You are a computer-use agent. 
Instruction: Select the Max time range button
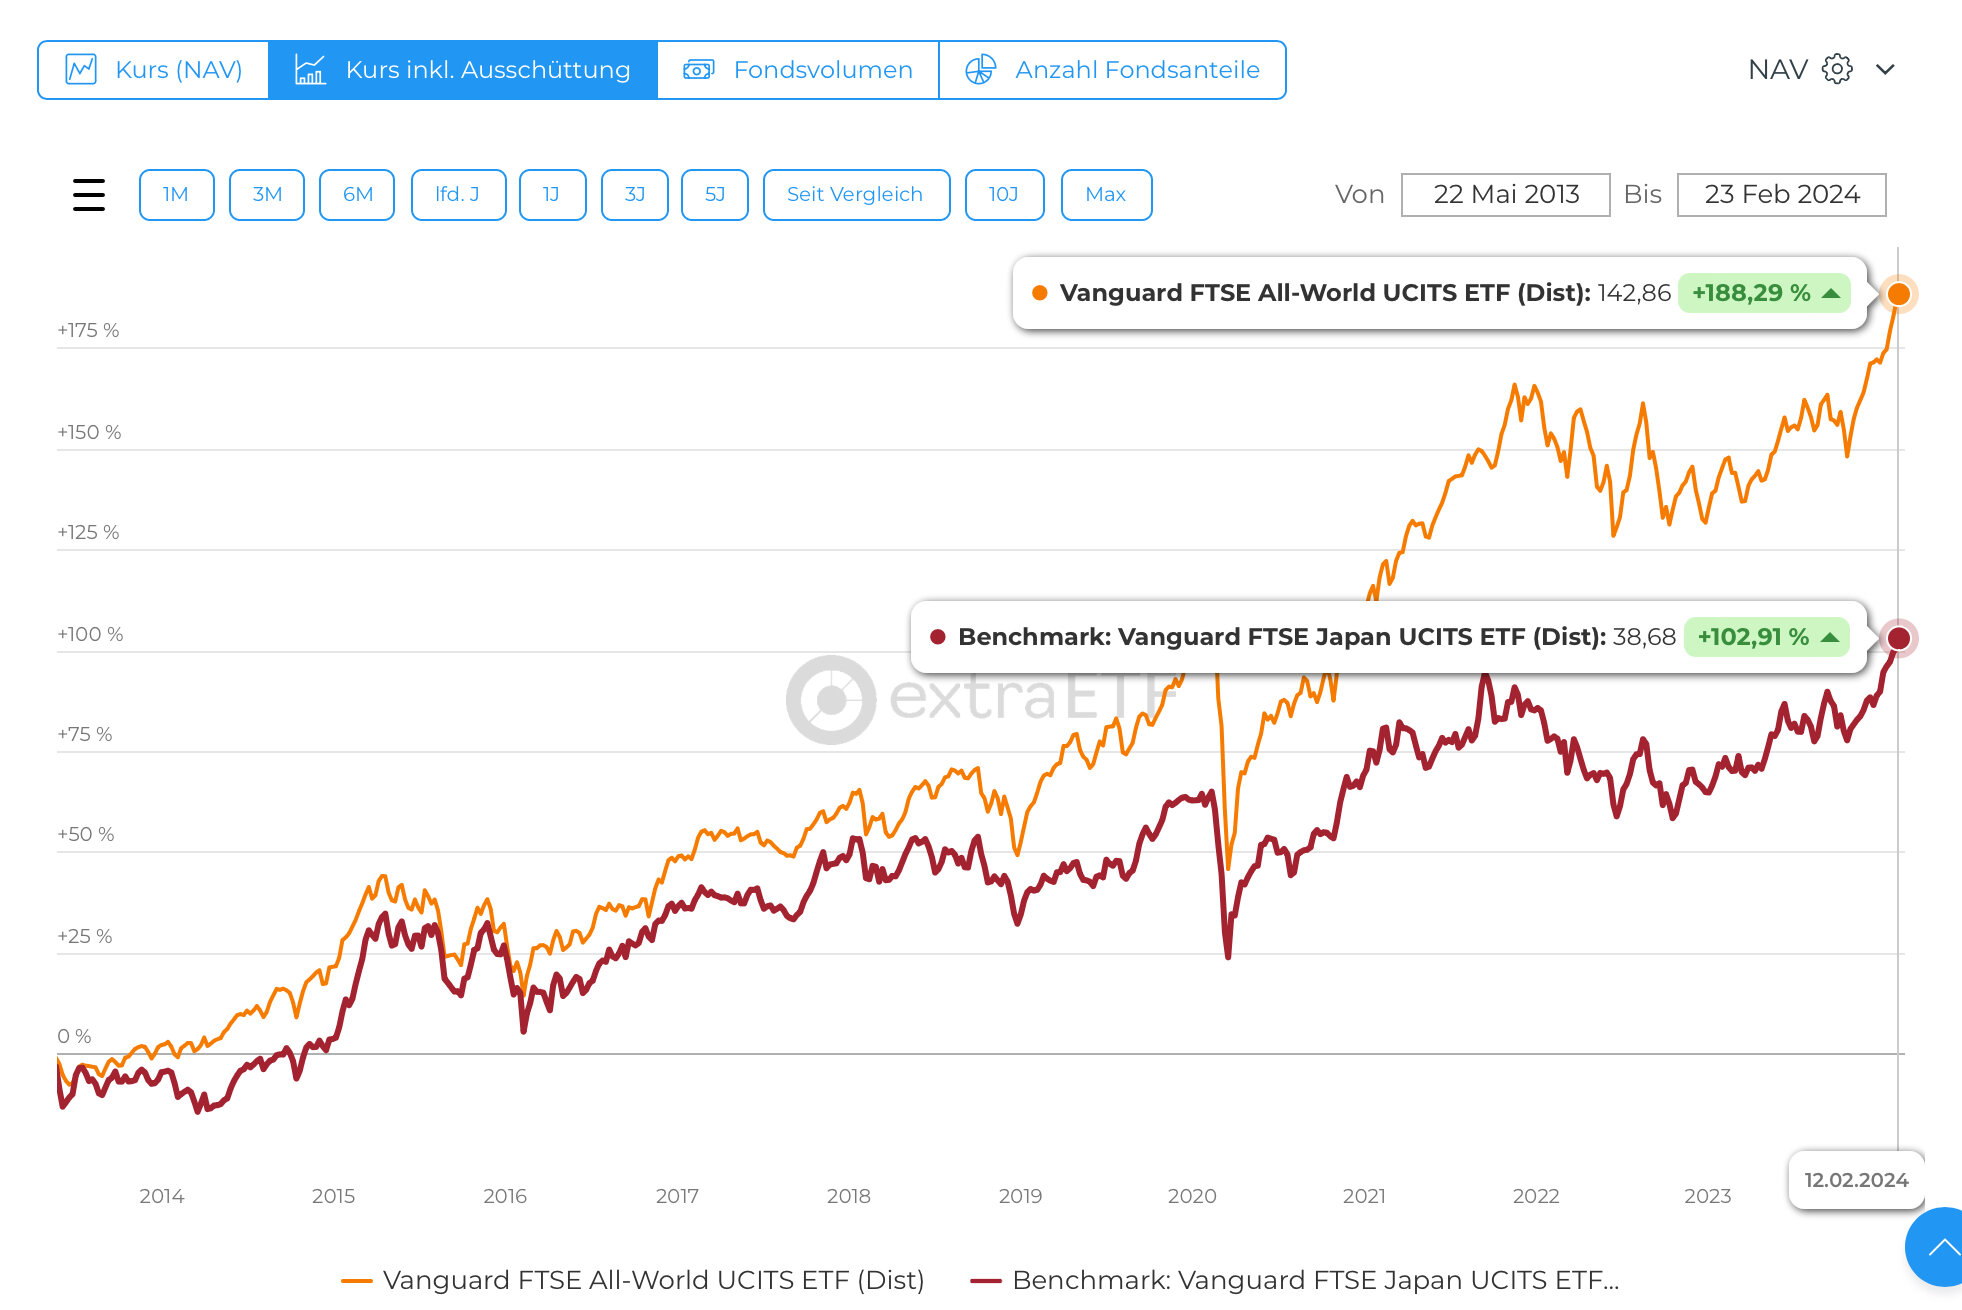pyautogui.click(x=1105, y=195)
